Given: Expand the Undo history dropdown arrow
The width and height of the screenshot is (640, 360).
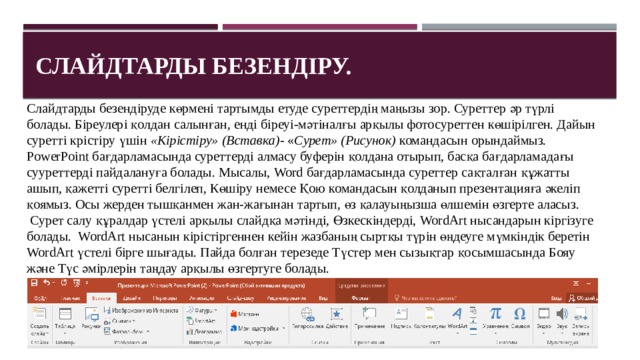Looking at the screenshot, I should 54,283.
